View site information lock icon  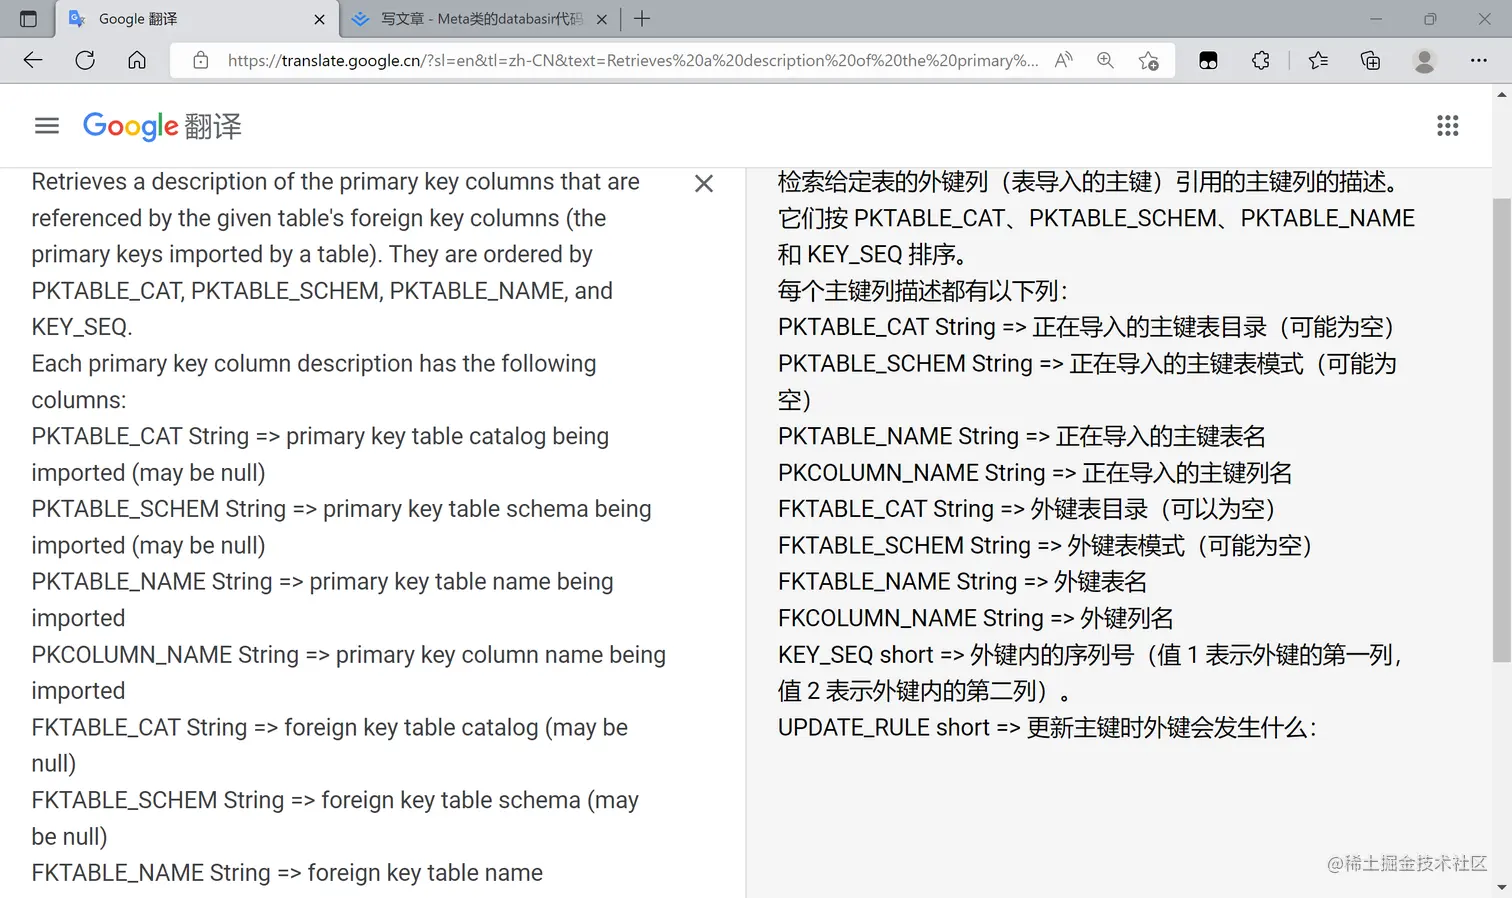coord(201,60)
